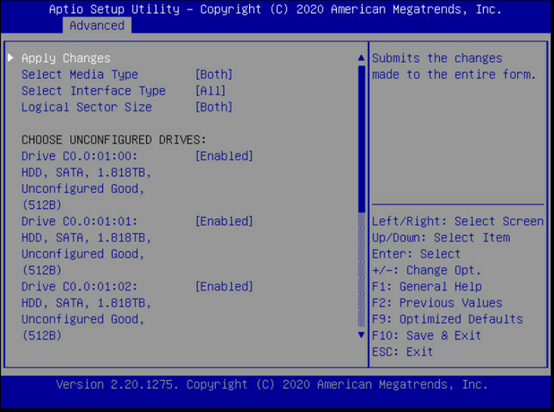Change Logical Sector Size value [Both]
This screenshot has width=554, height=412.
coord(214,107)
